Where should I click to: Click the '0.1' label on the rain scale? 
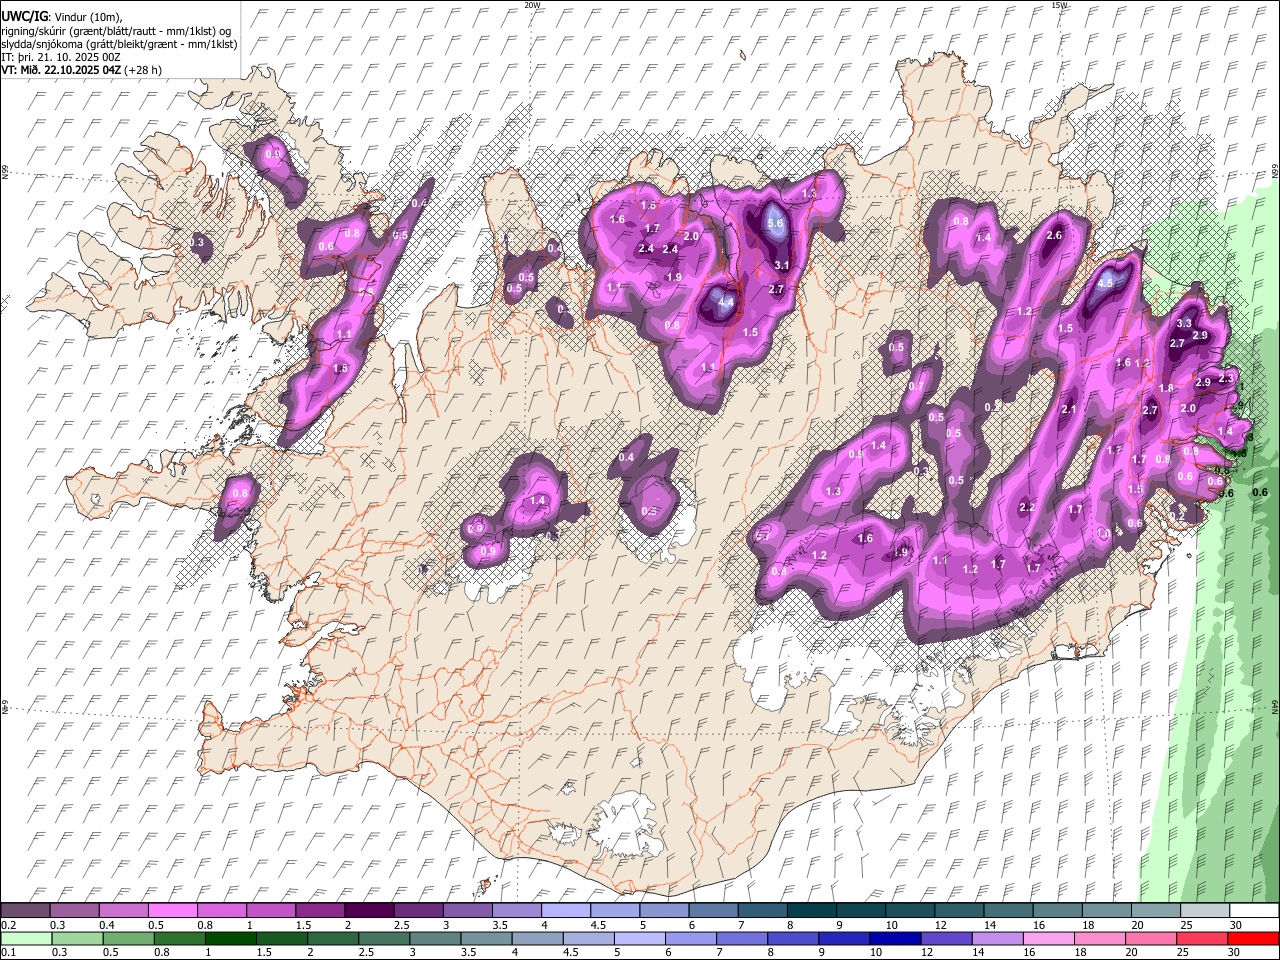tap(8, 953)
